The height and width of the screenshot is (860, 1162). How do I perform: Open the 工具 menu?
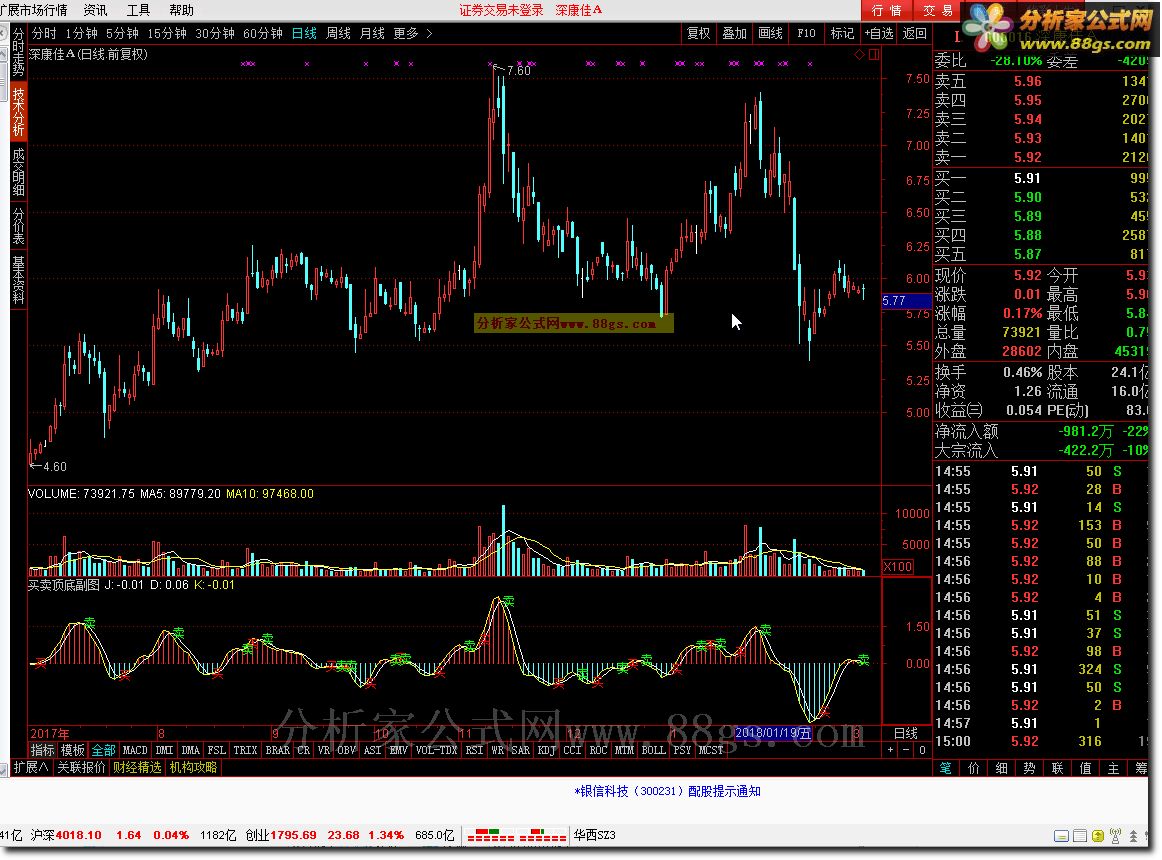click(138, 10)
